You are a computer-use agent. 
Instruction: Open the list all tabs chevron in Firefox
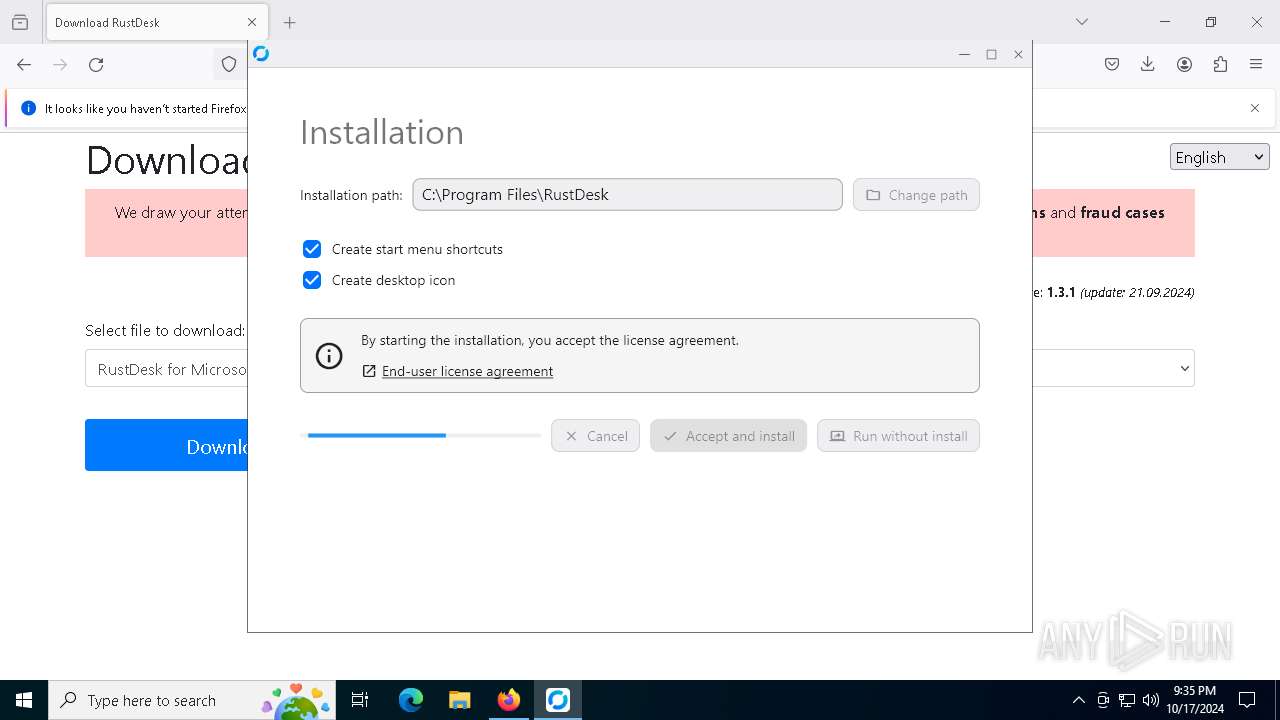click(1081, 22)
